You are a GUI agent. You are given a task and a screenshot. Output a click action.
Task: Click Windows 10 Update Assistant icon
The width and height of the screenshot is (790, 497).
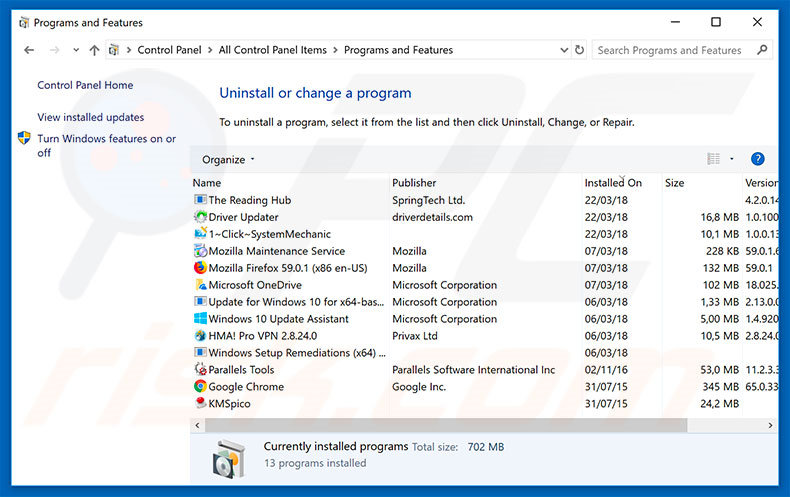pyautogui.click(x=200, y=319)
